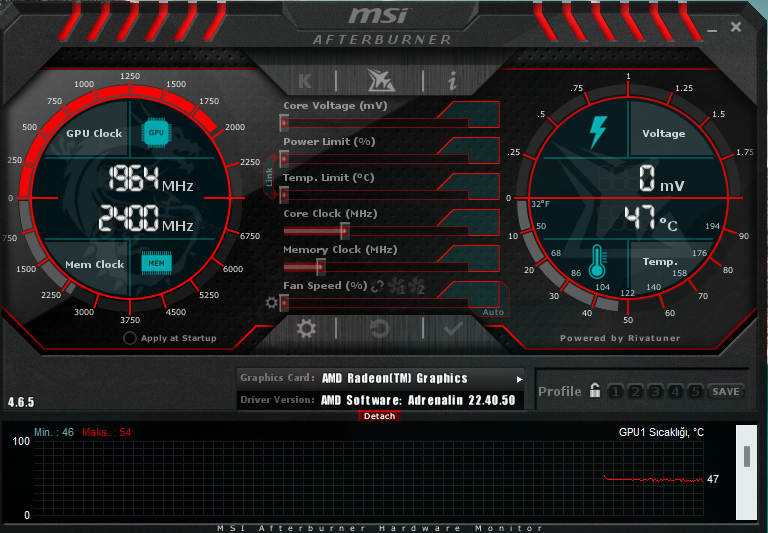Click the MEM chip icon

coord(156,263)
